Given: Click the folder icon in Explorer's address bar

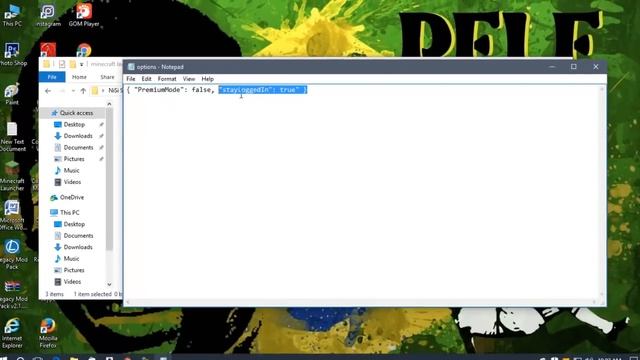Looking at the screenshot, I should coord(95,91).
